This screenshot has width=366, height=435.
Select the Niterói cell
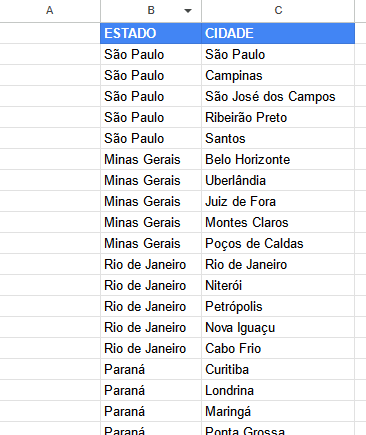(x=278, y=285)
